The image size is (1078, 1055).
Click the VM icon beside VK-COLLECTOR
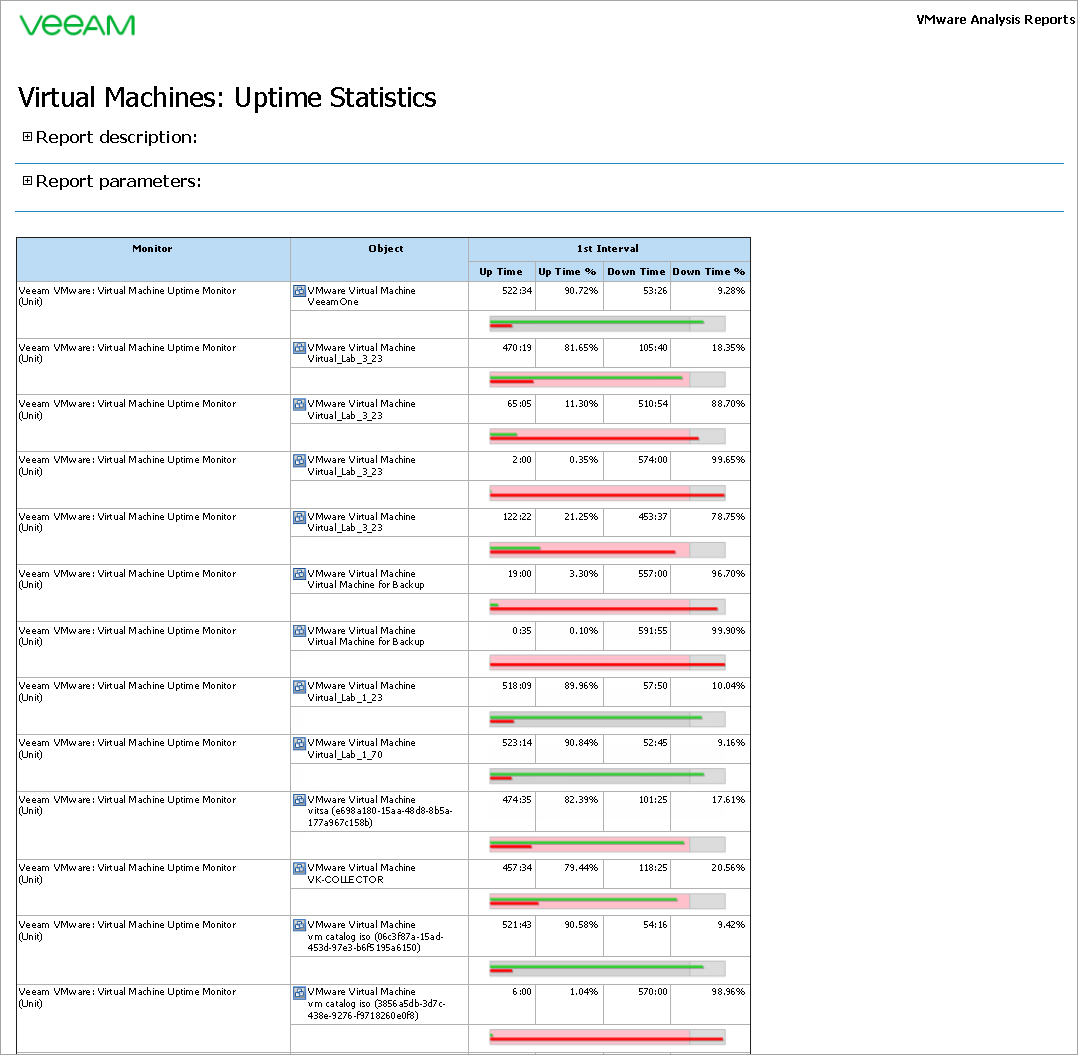point(299,868)
